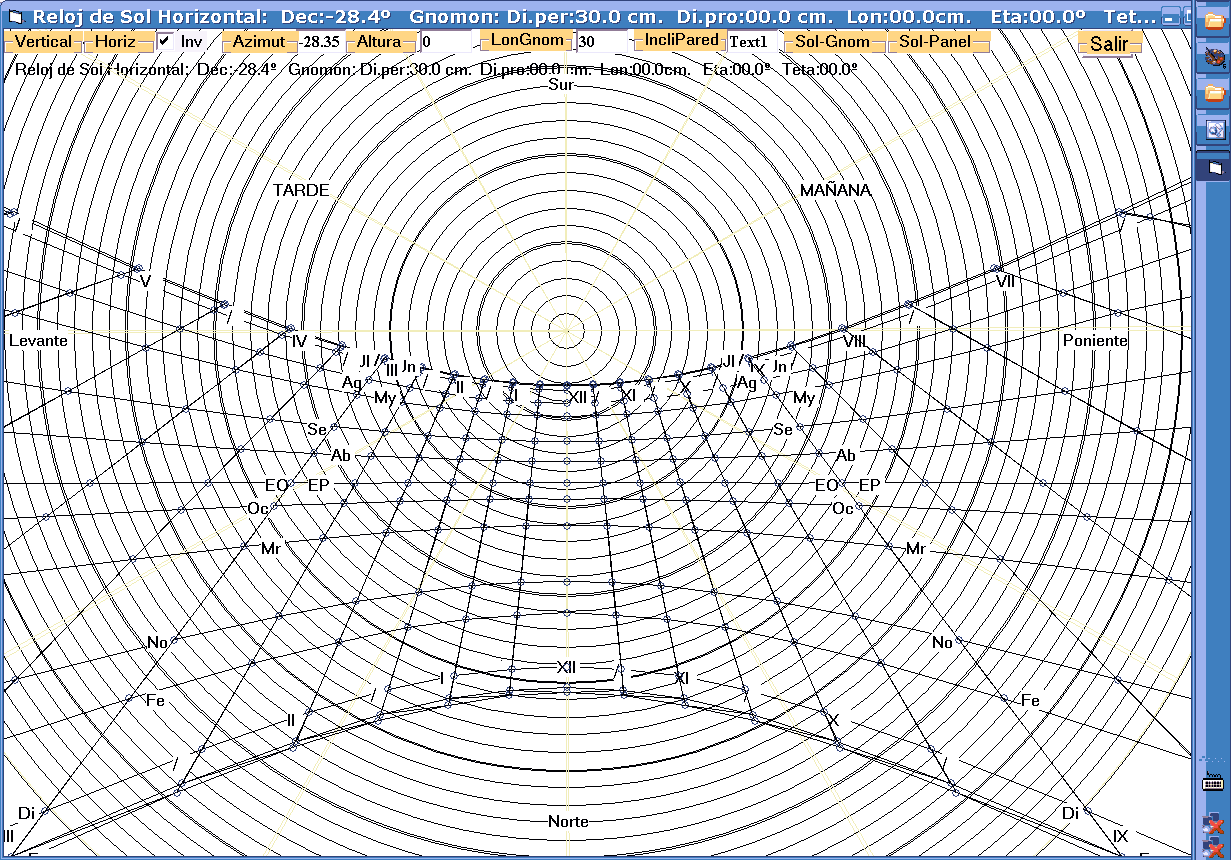Click the disconnected network icon just below the keyboard
The width and height of the screenshot is (1231, 860).
(x=1214, y=824)
